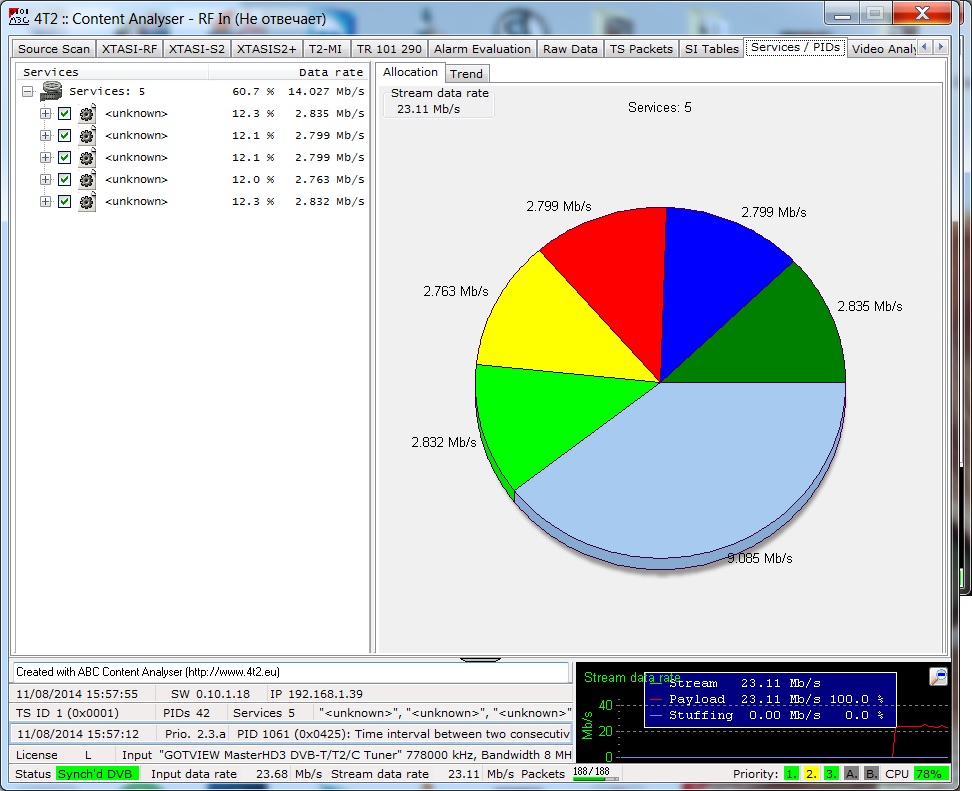
Task: Expand the 2.835 Mb/s service node
Action: (45, 113)
